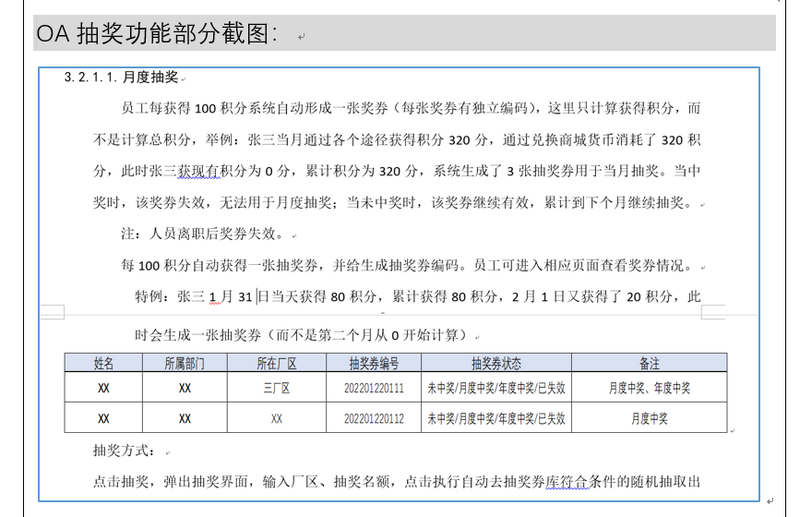Click the remark cell '月度中奖、年度中奖'
This screenshot has height=517, width=800.
(x=649, y=388)
